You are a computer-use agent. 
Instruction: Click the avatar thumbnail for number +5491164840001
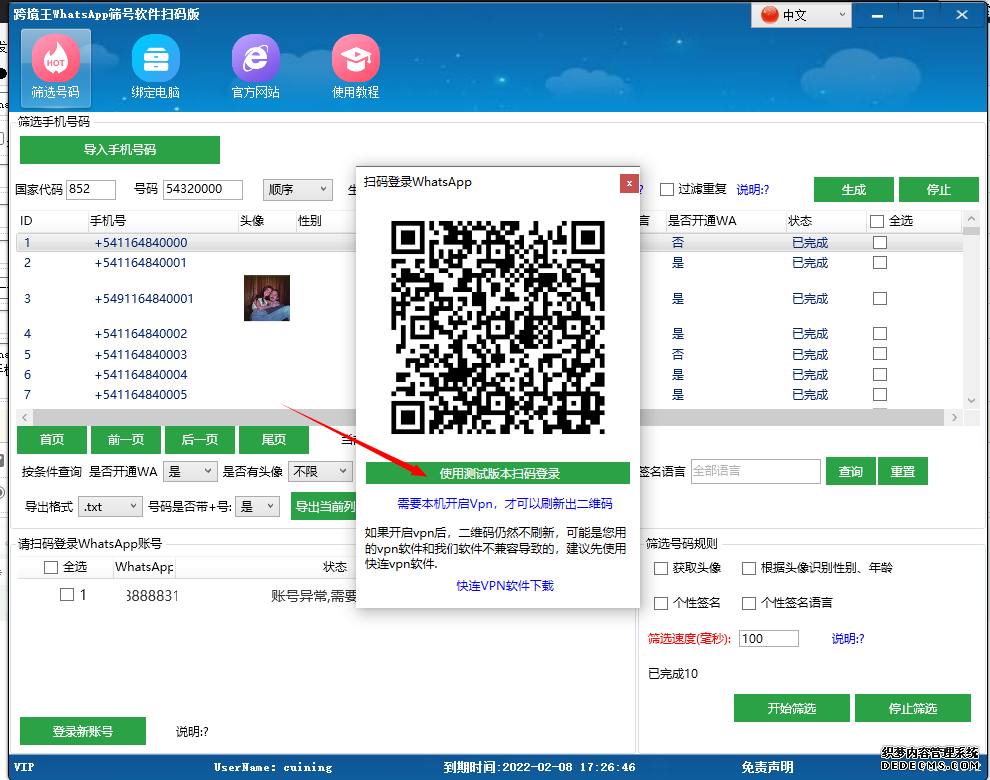click(266, 298)
